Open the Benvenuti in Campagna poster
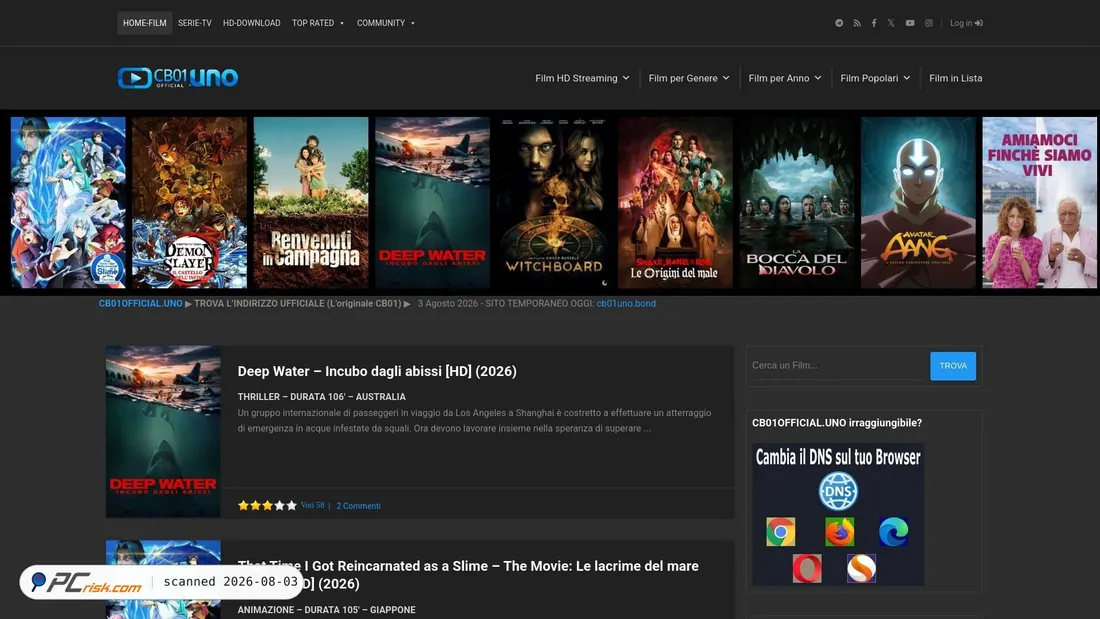Image resolution: width=1100 pixels, height=619 pixels. [311, 202]
